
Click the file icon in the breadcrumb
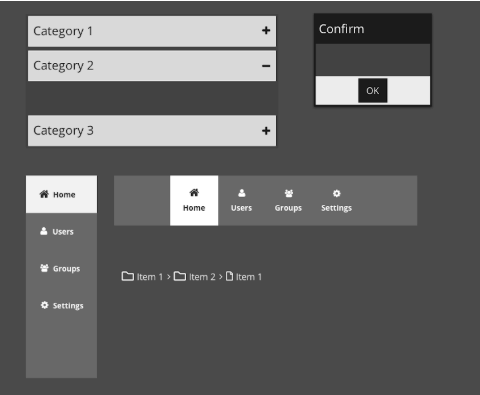(229, 276)
